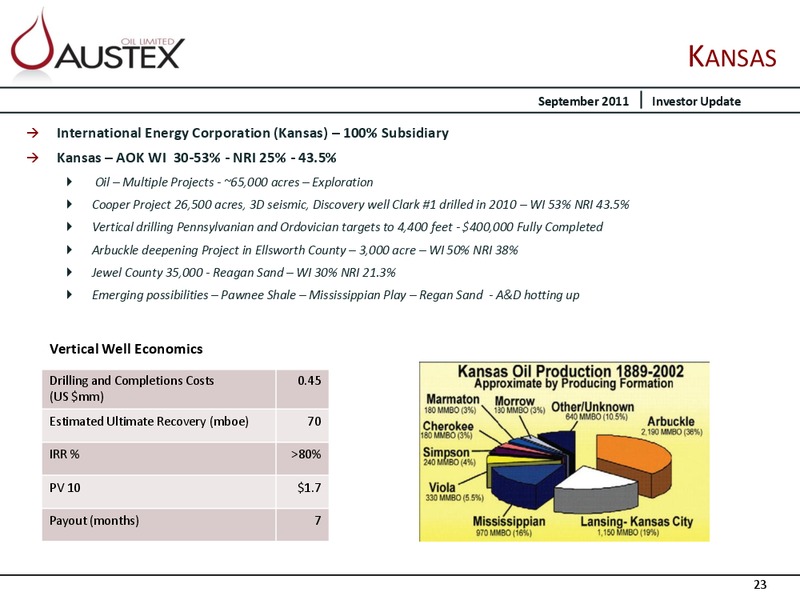Click 'Estimated Ultimate Recovery (mboe)' cell
This screenshot has width=800, height=600.
pos(159,425)
